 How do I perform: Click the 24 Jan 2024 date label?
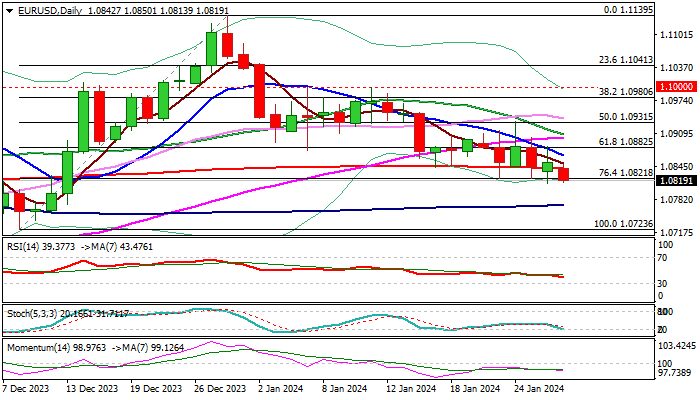536,388
